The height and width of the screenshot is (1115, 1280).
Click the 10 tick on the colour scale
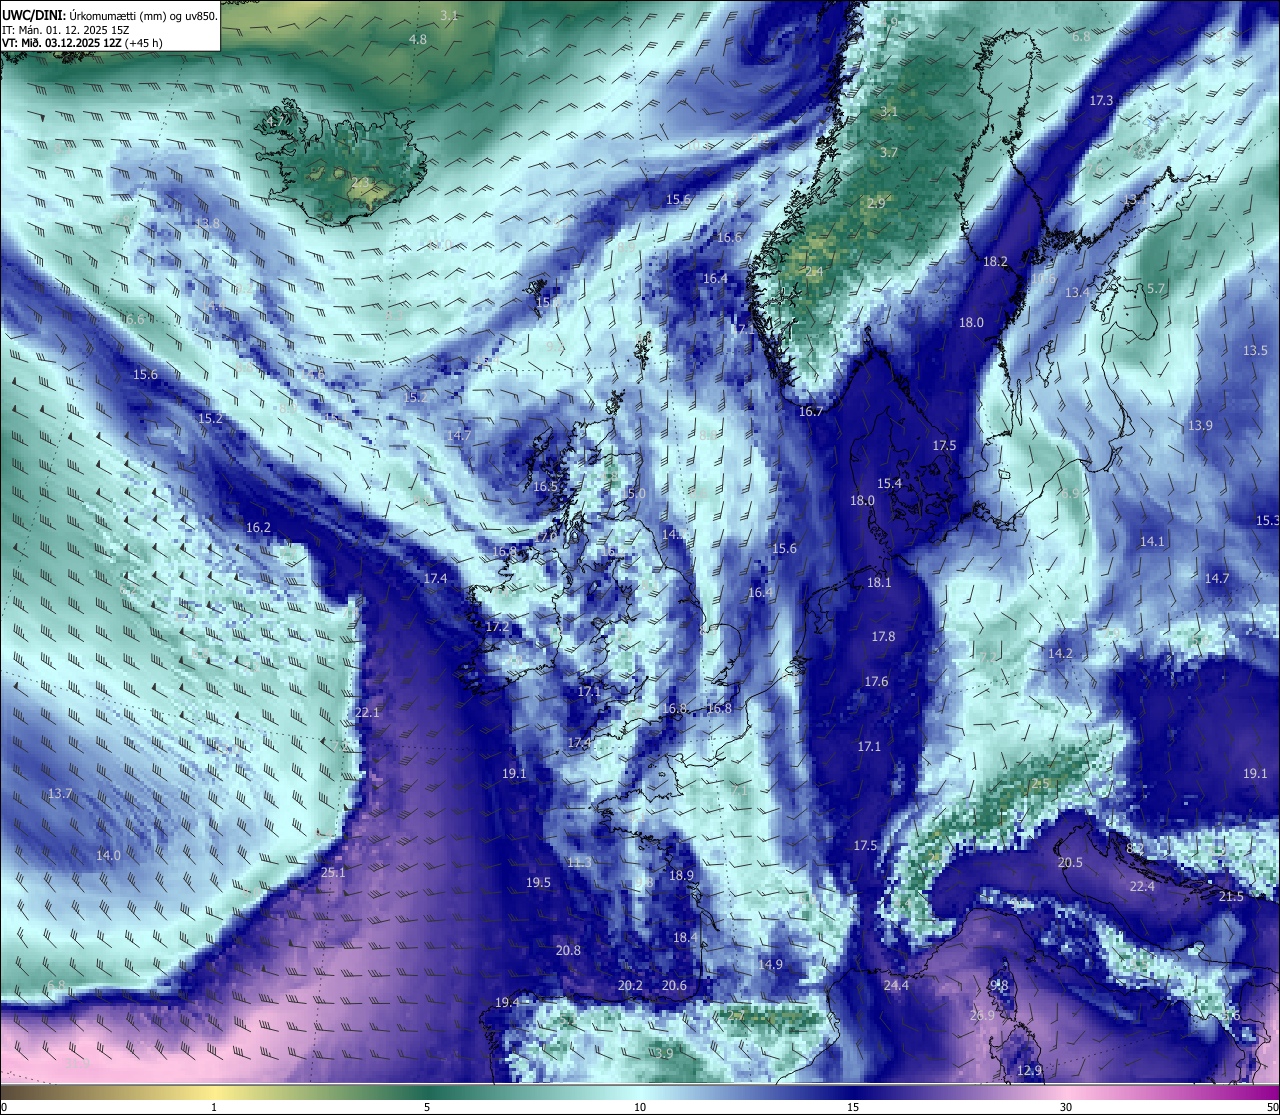click(640, 1107)
